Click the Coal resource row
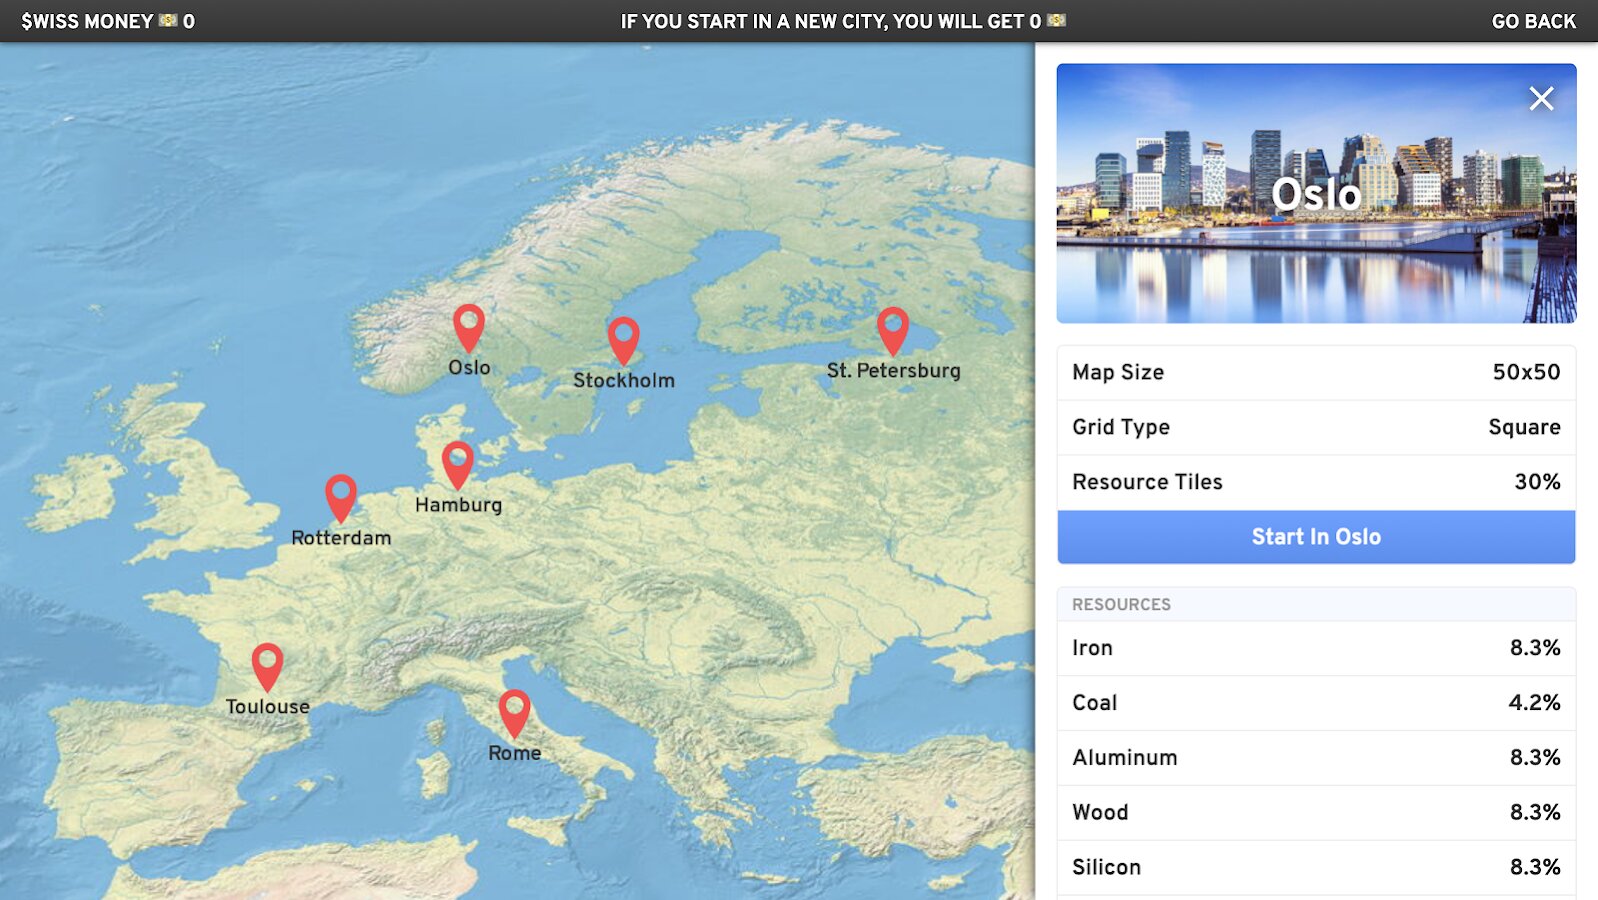Image resolution: width=1598 pixels, height=900 pixels. 1316,703
